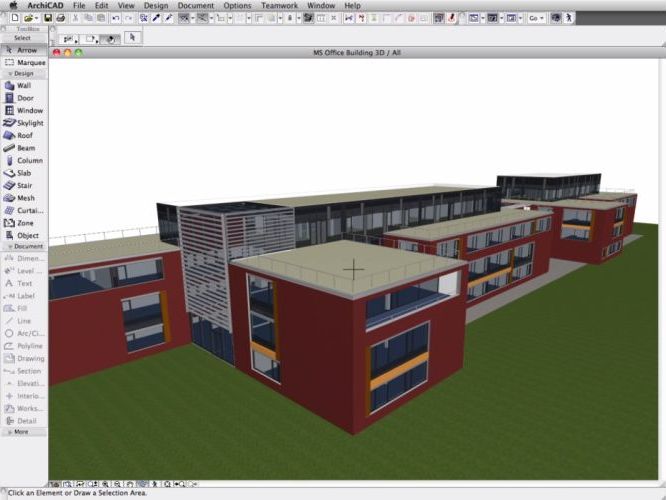The image size is (666, 500).
Task: Click the walking figure 3D explore icon
Action: click(x=569, y=18)
